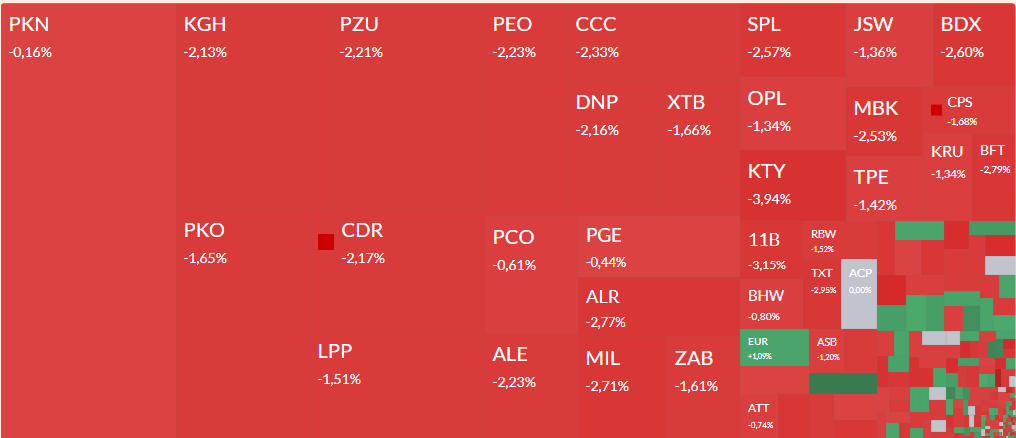
Task: Click the PKO tile at -1,65%
Action: (243, 325)
